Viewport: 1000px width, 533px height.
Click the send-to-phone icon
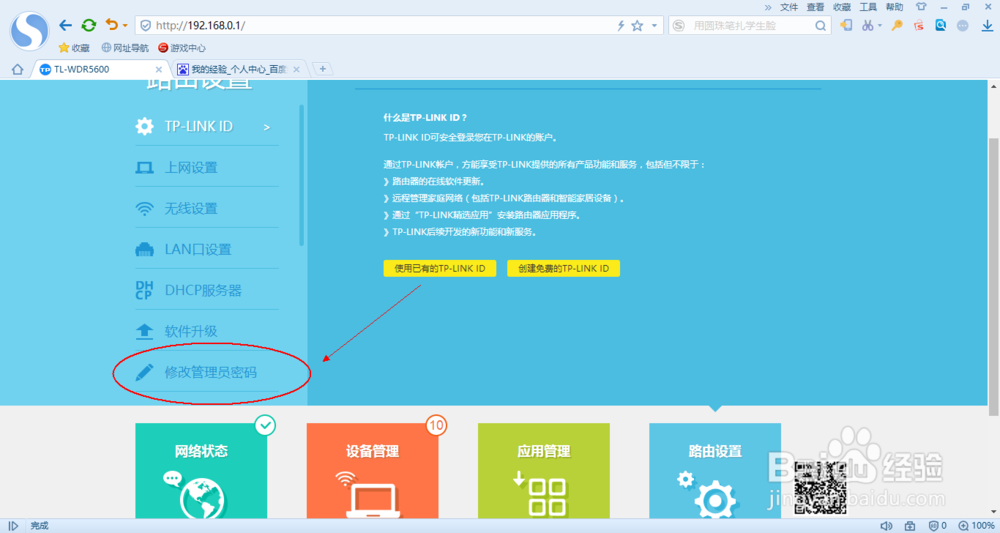[846, 26]
